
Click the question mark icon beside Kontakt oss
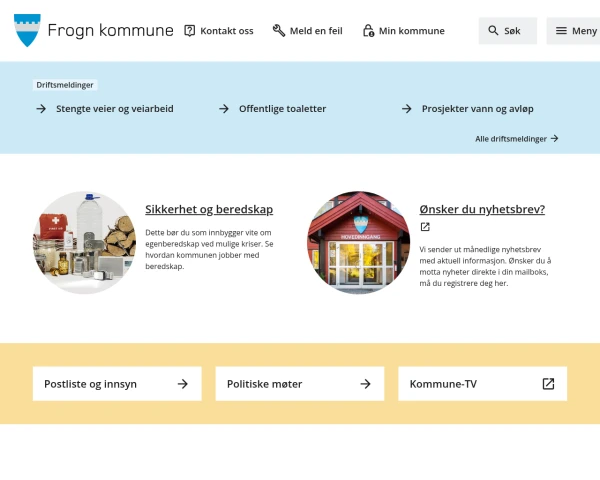tap(189, 31)
